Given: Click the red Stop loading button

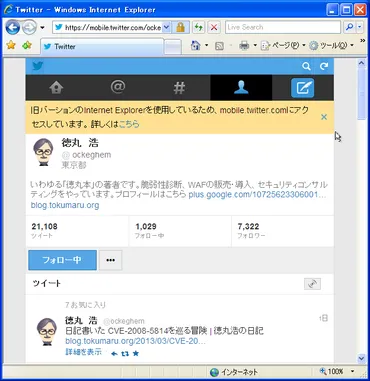Looking at the screenshot, I should [x=214, y=28].
